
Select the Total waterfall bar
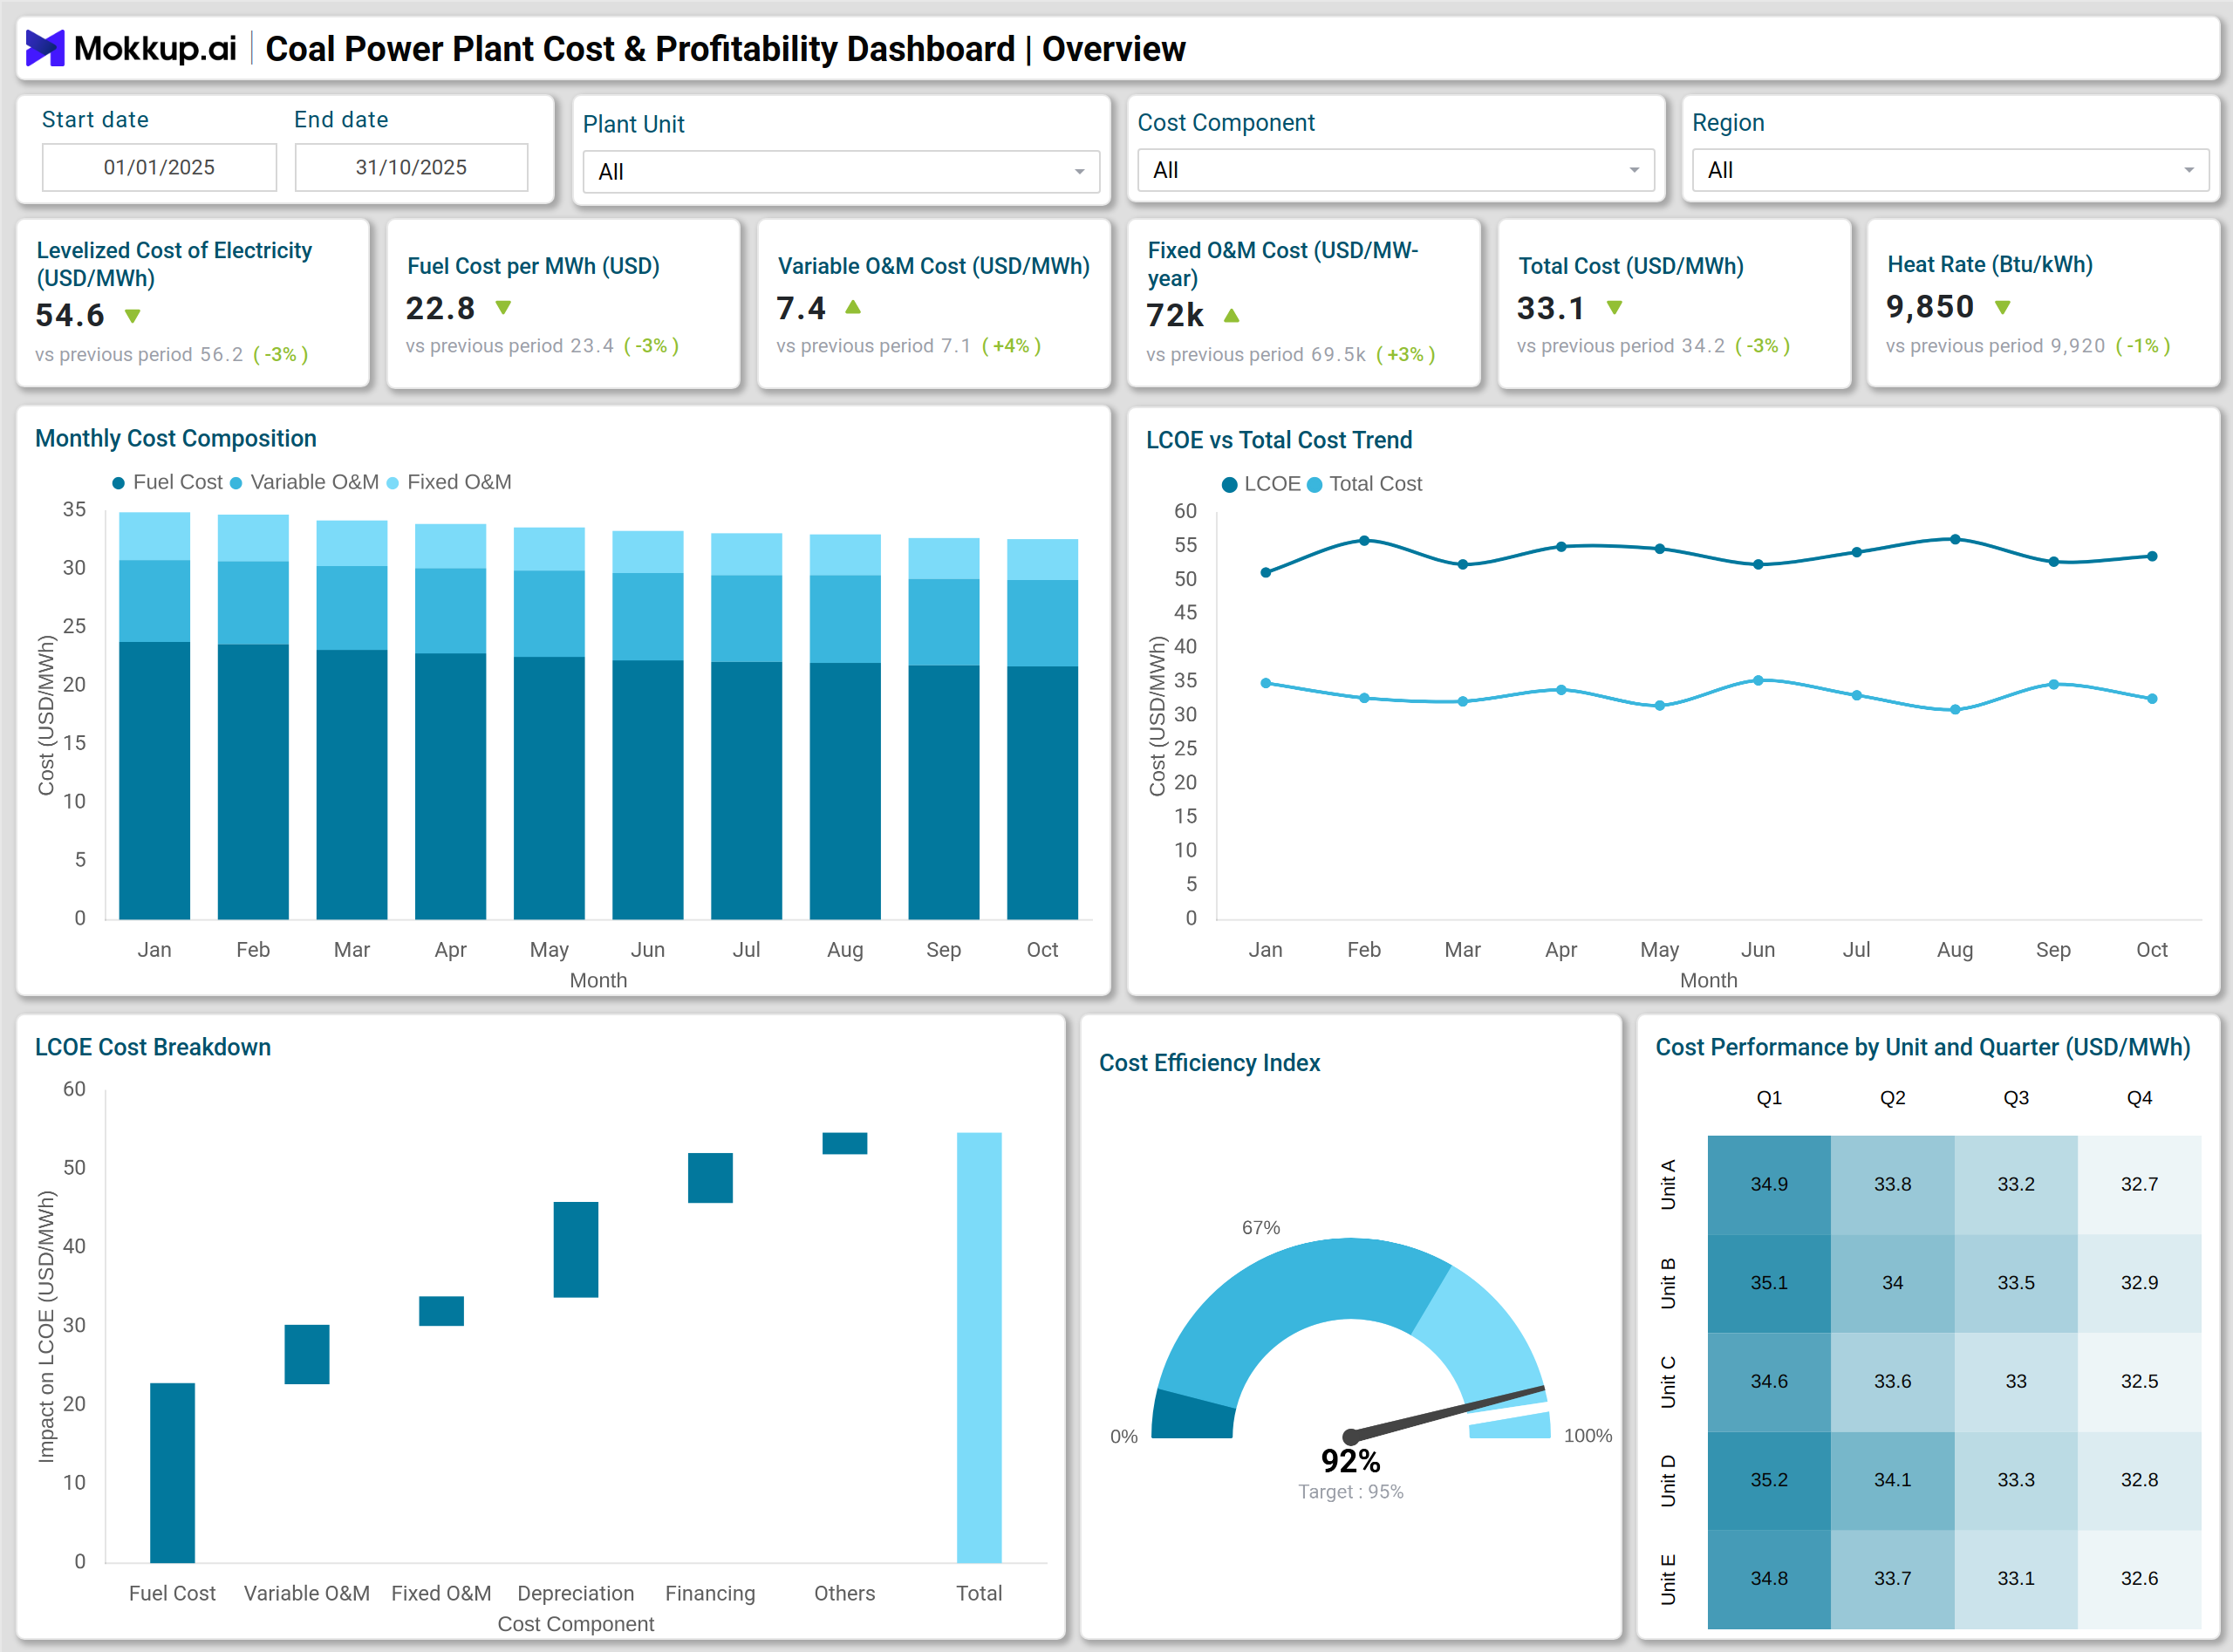979,1348
